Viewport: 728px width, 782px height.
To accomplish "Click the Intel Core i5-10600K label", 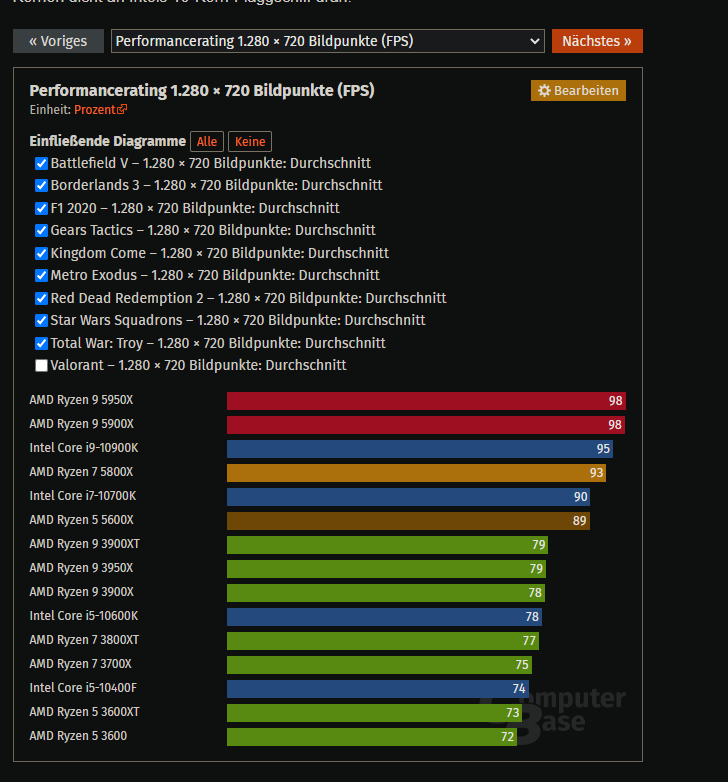I will click(x=84, y=616).
